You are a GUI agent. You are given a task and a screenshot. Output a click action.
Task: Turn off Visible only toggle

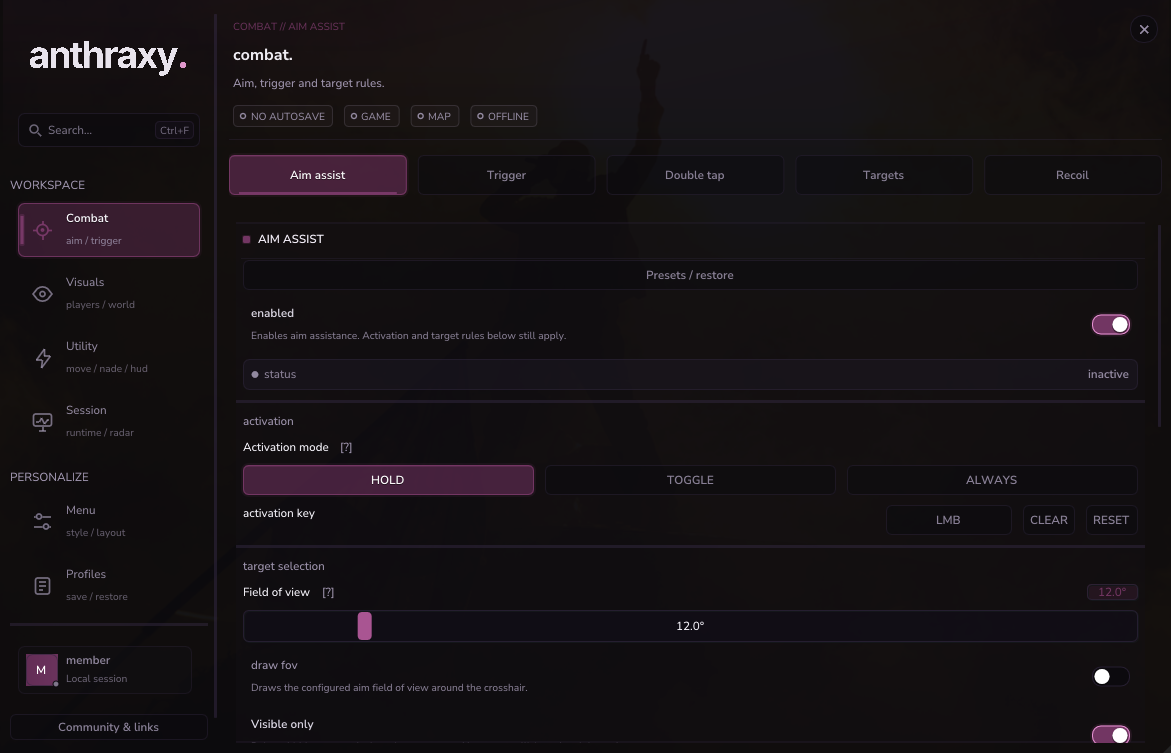tap(1111, 735)
